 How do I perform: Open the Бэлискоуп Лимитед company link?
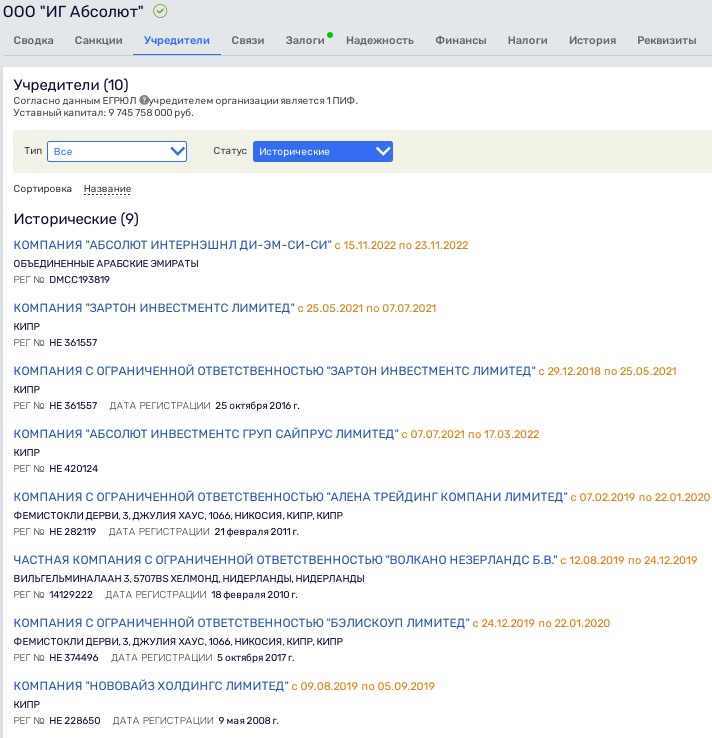pyautogui.click(x=241, y=624)
